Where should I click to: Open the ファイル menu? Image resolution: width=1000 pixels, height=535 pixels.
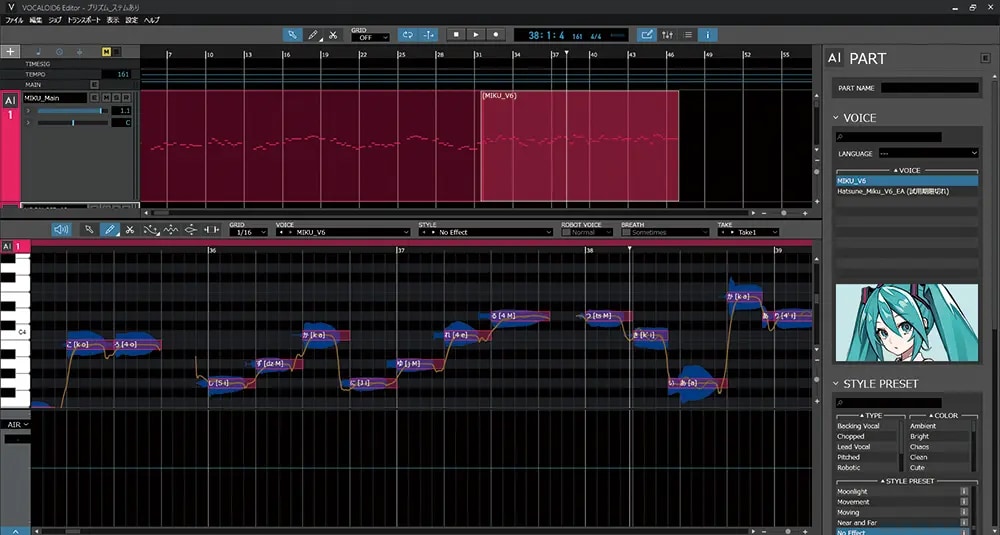click(x=14, y=20)
